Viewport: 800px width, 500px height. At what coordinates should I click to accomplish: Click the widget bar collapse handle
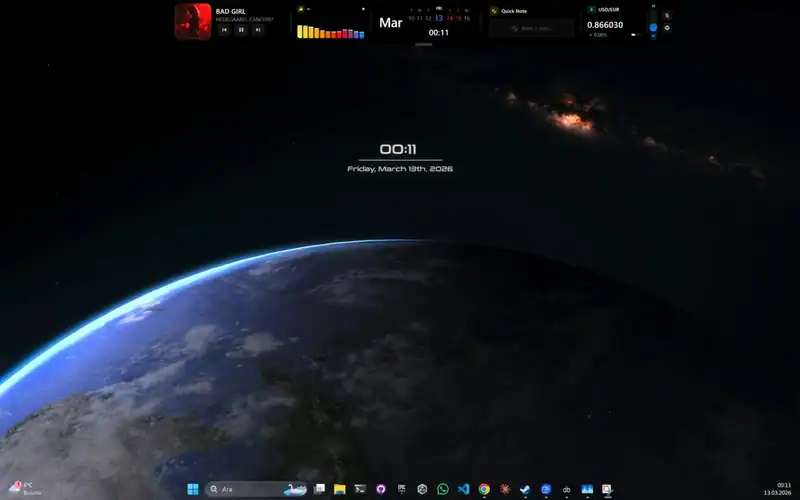[423, 44]
